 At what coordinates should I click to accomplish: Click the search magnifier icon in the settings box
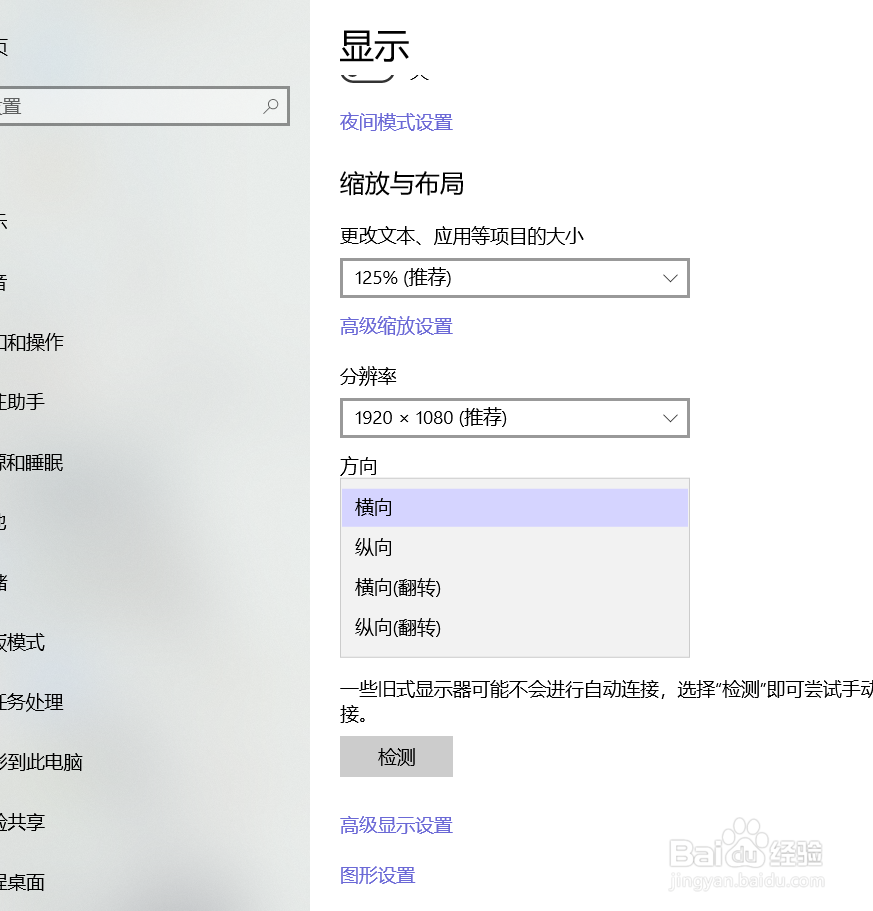pos(271,106)
